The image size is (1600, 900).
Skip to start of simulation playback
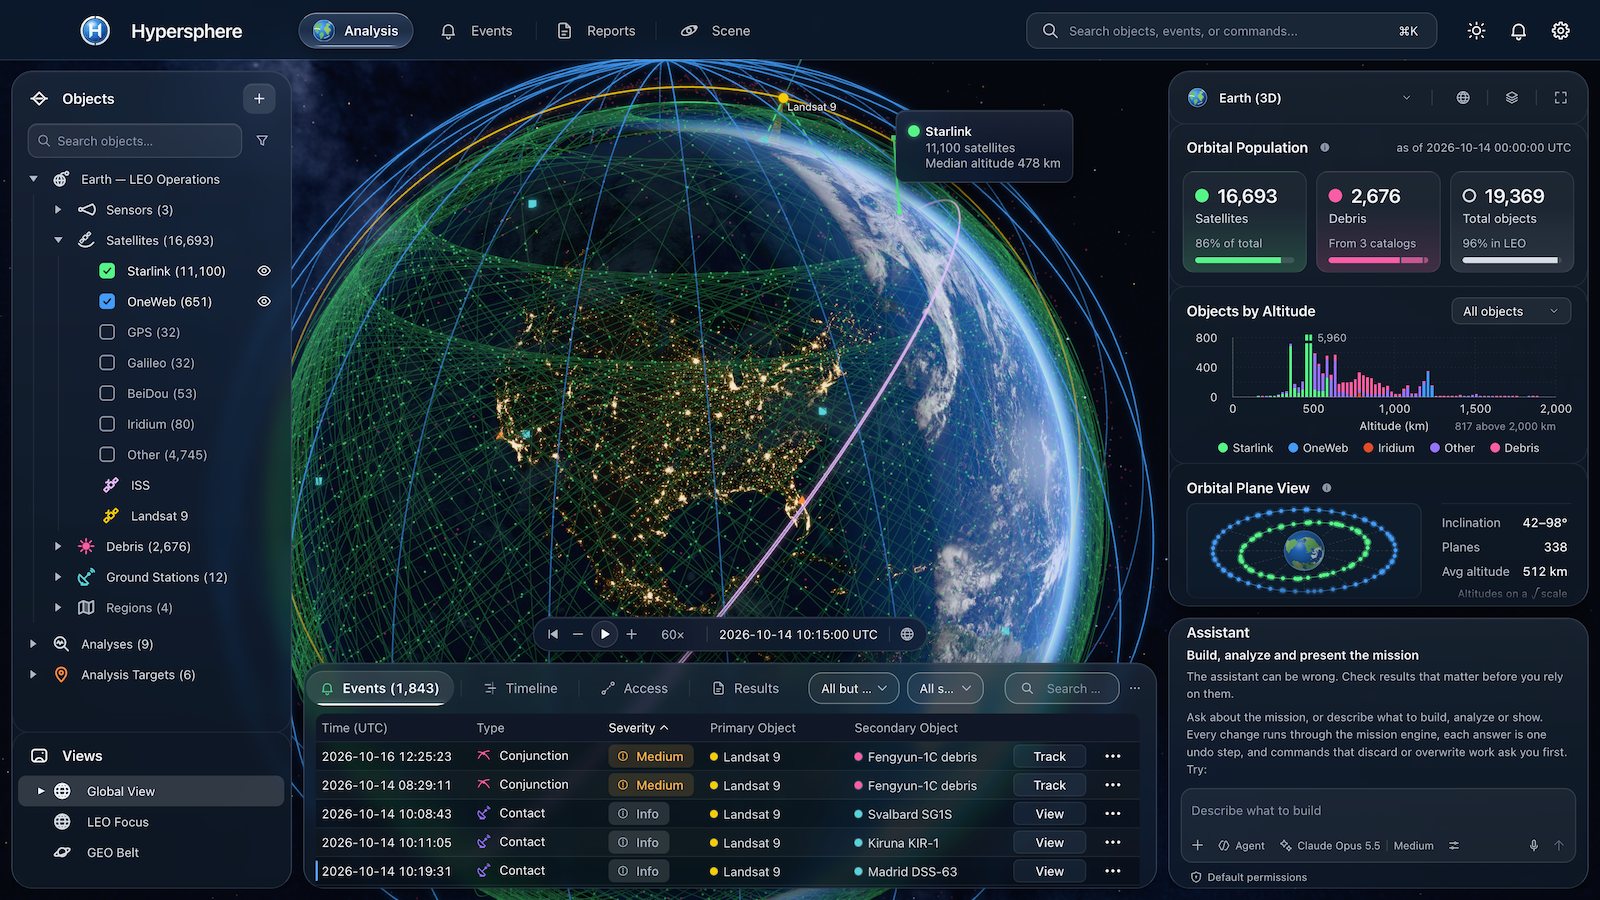[x=553, y=634]
